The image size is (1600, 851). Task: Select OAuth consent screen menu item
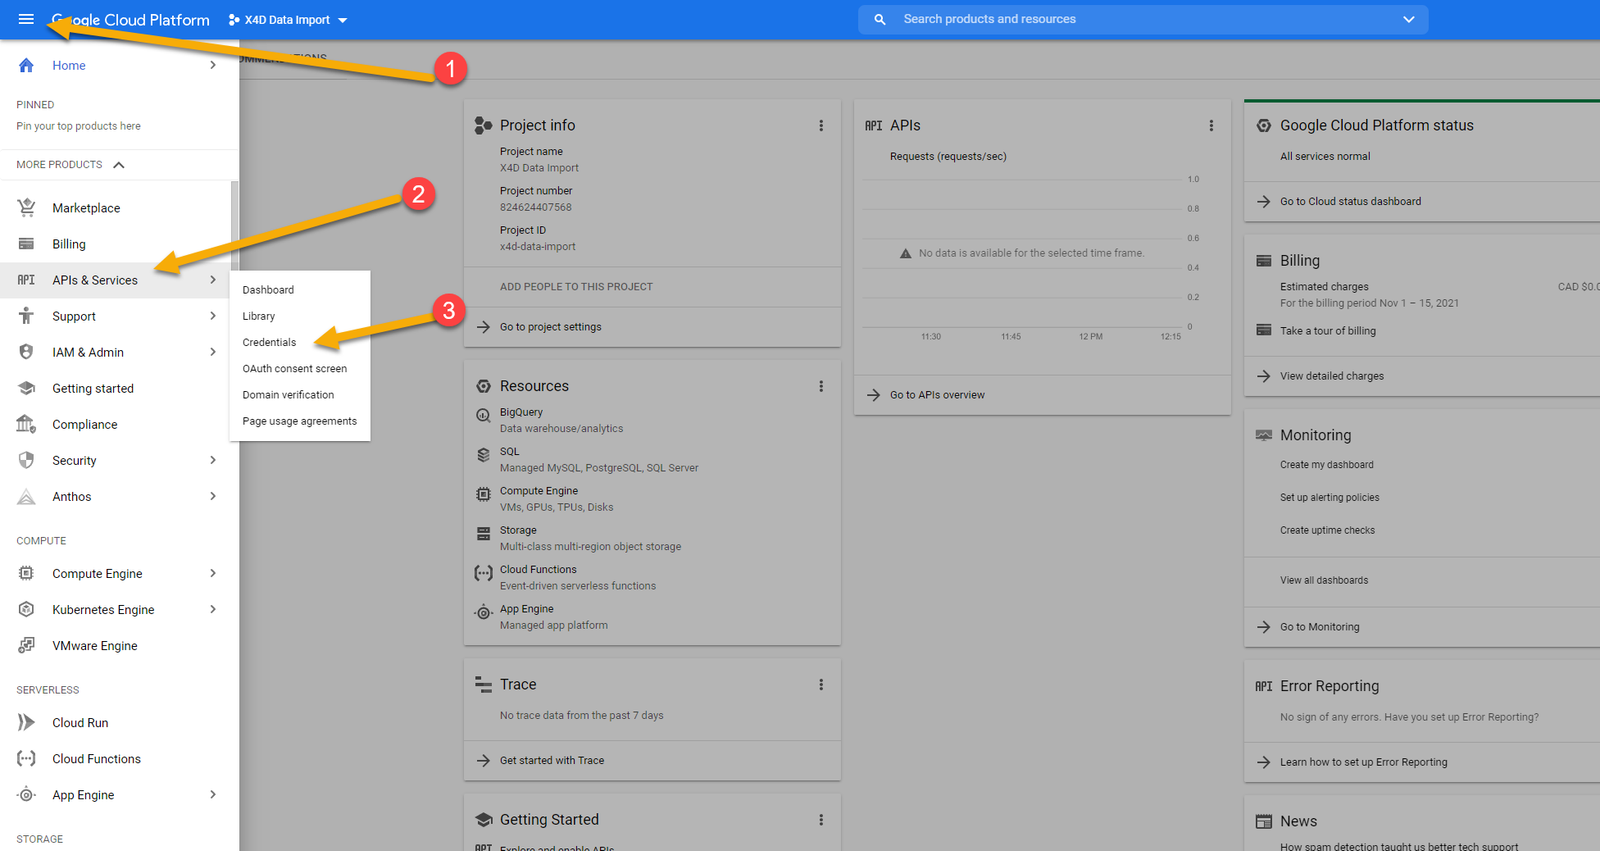294,369
